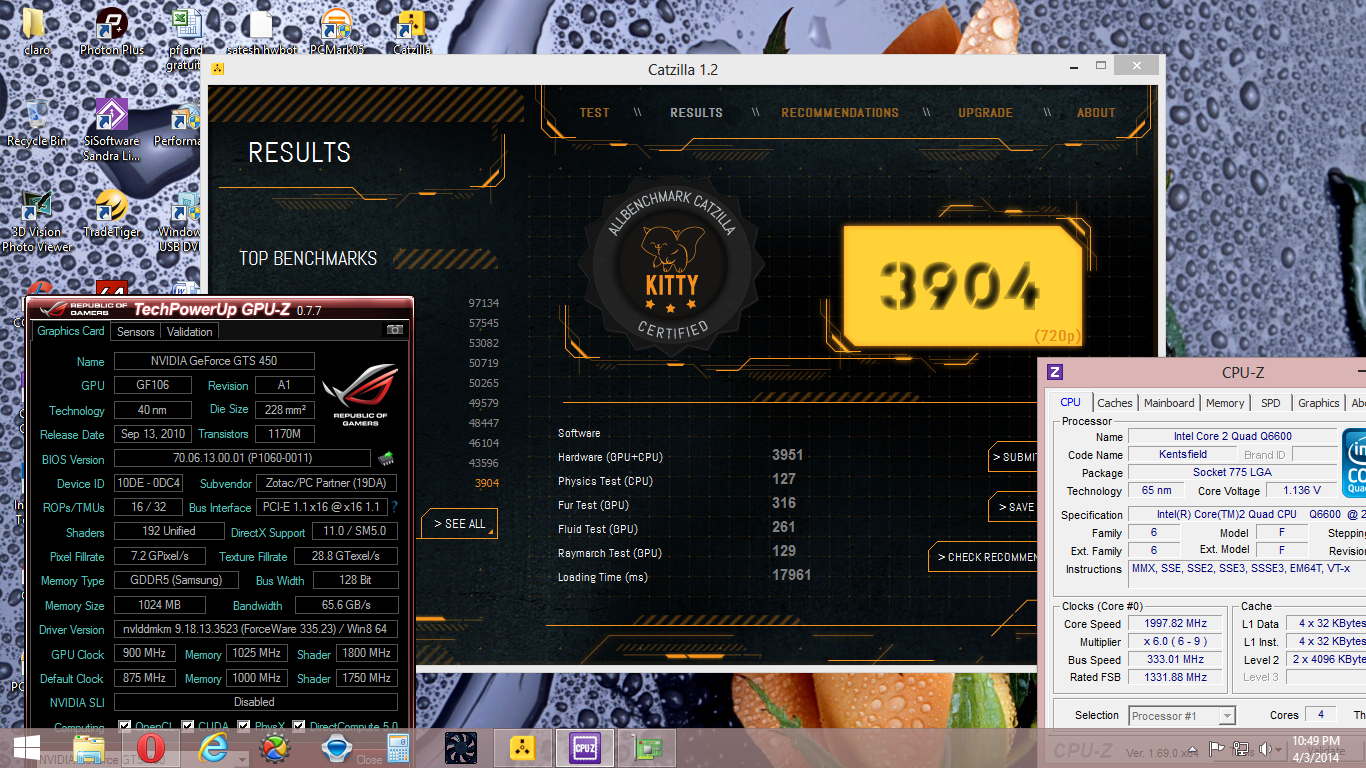Open the RECOMMENDATIONS menu in Catzilla
This screenshot has width=1366, height=768.
pos(840,113)
